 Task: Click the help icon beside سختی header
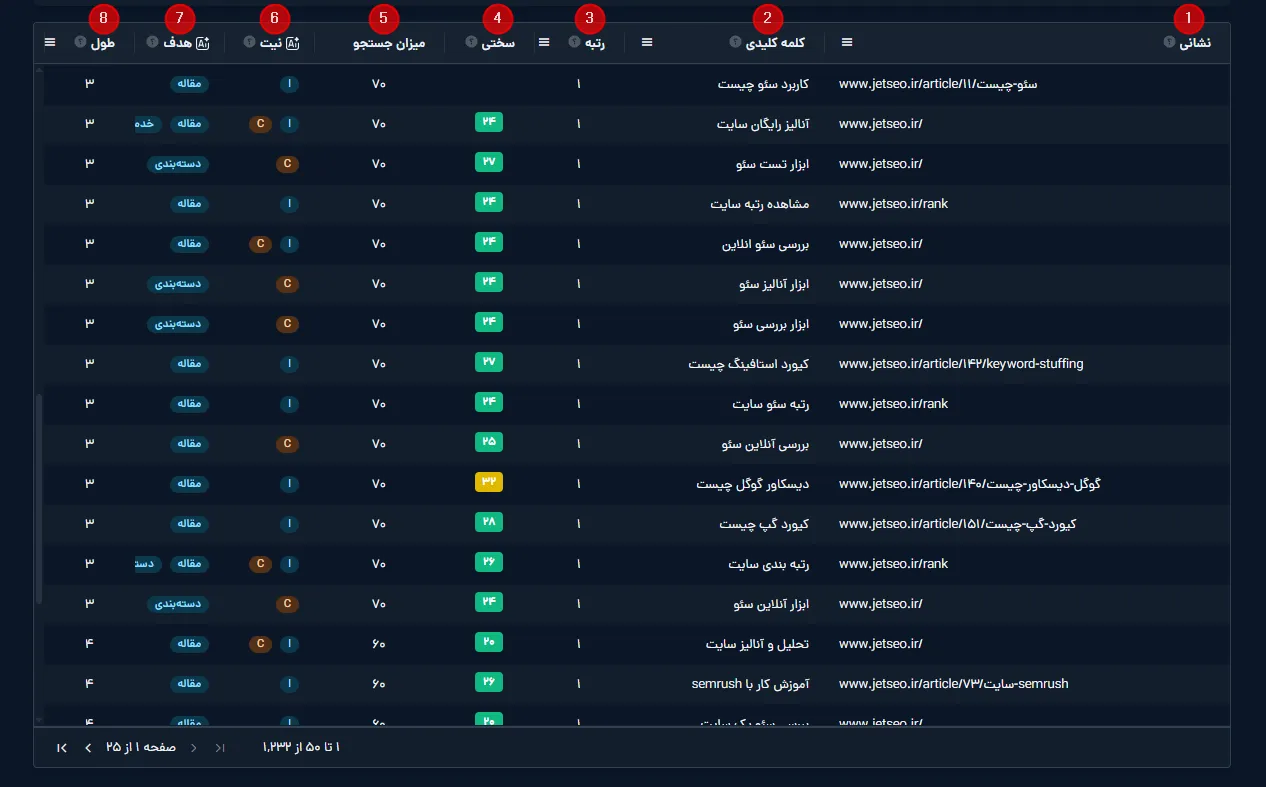[471, 42]
